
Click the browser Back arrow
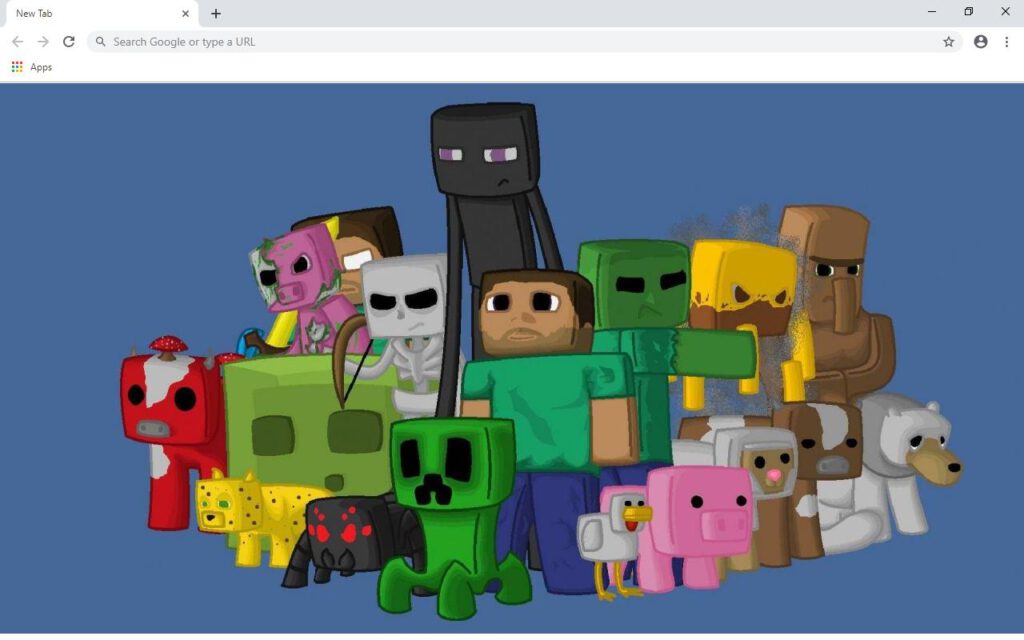click(18, 42)
